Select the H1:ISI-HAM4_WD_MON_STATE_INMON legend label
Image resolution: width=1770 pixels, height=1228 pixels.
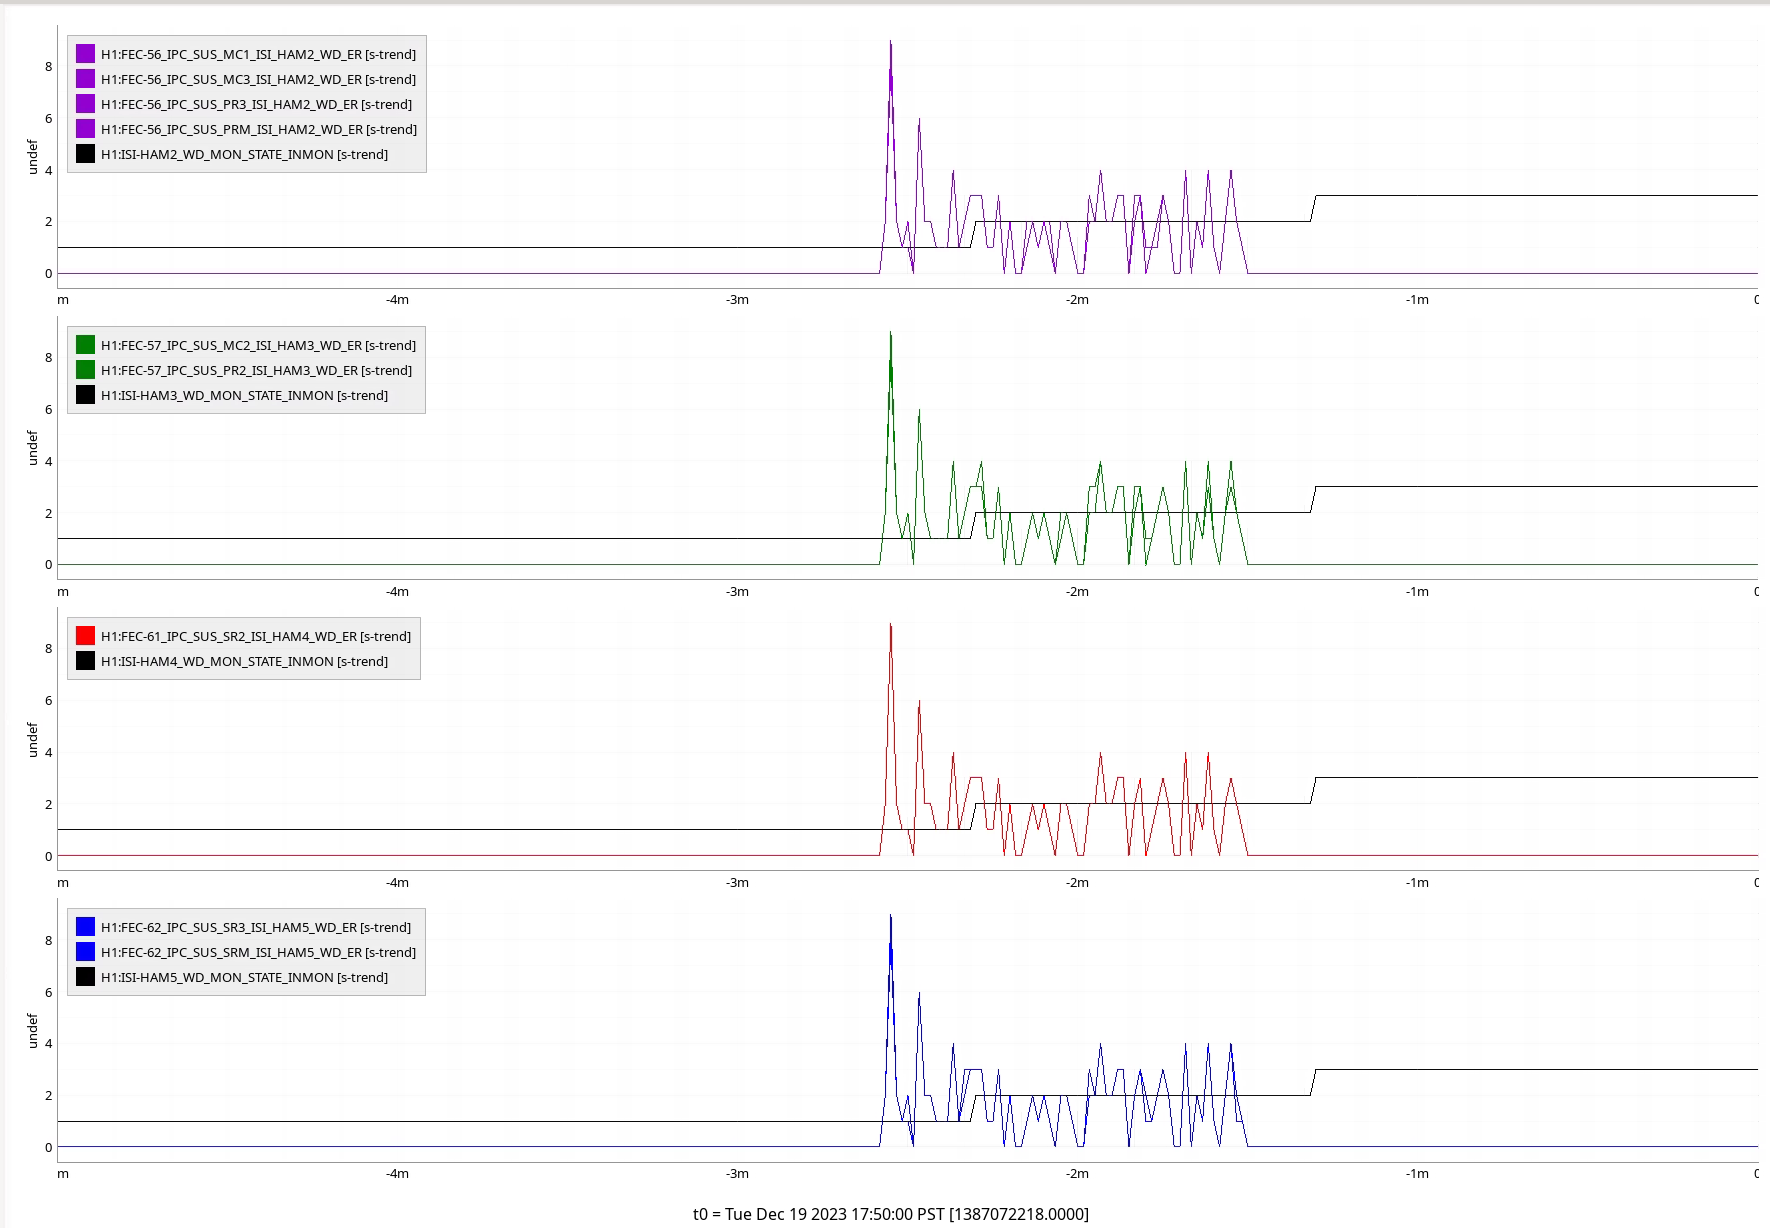coord(244,661)
